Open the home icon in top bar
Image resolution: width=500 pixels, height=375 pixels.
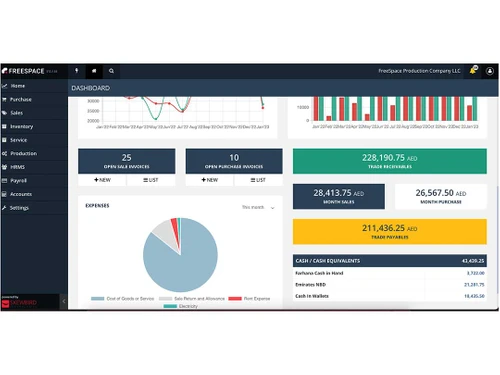click(94, 71)
